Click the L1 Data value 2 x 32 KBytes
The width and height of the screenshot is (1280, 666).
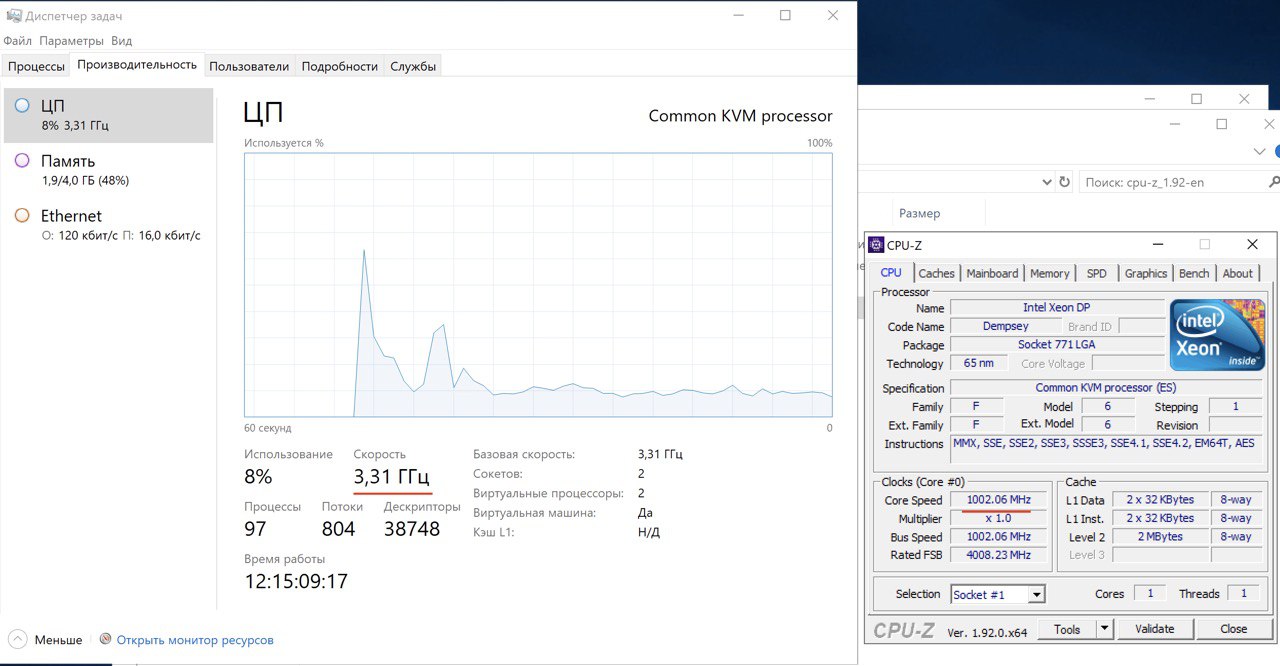(x=1160, y=500)
